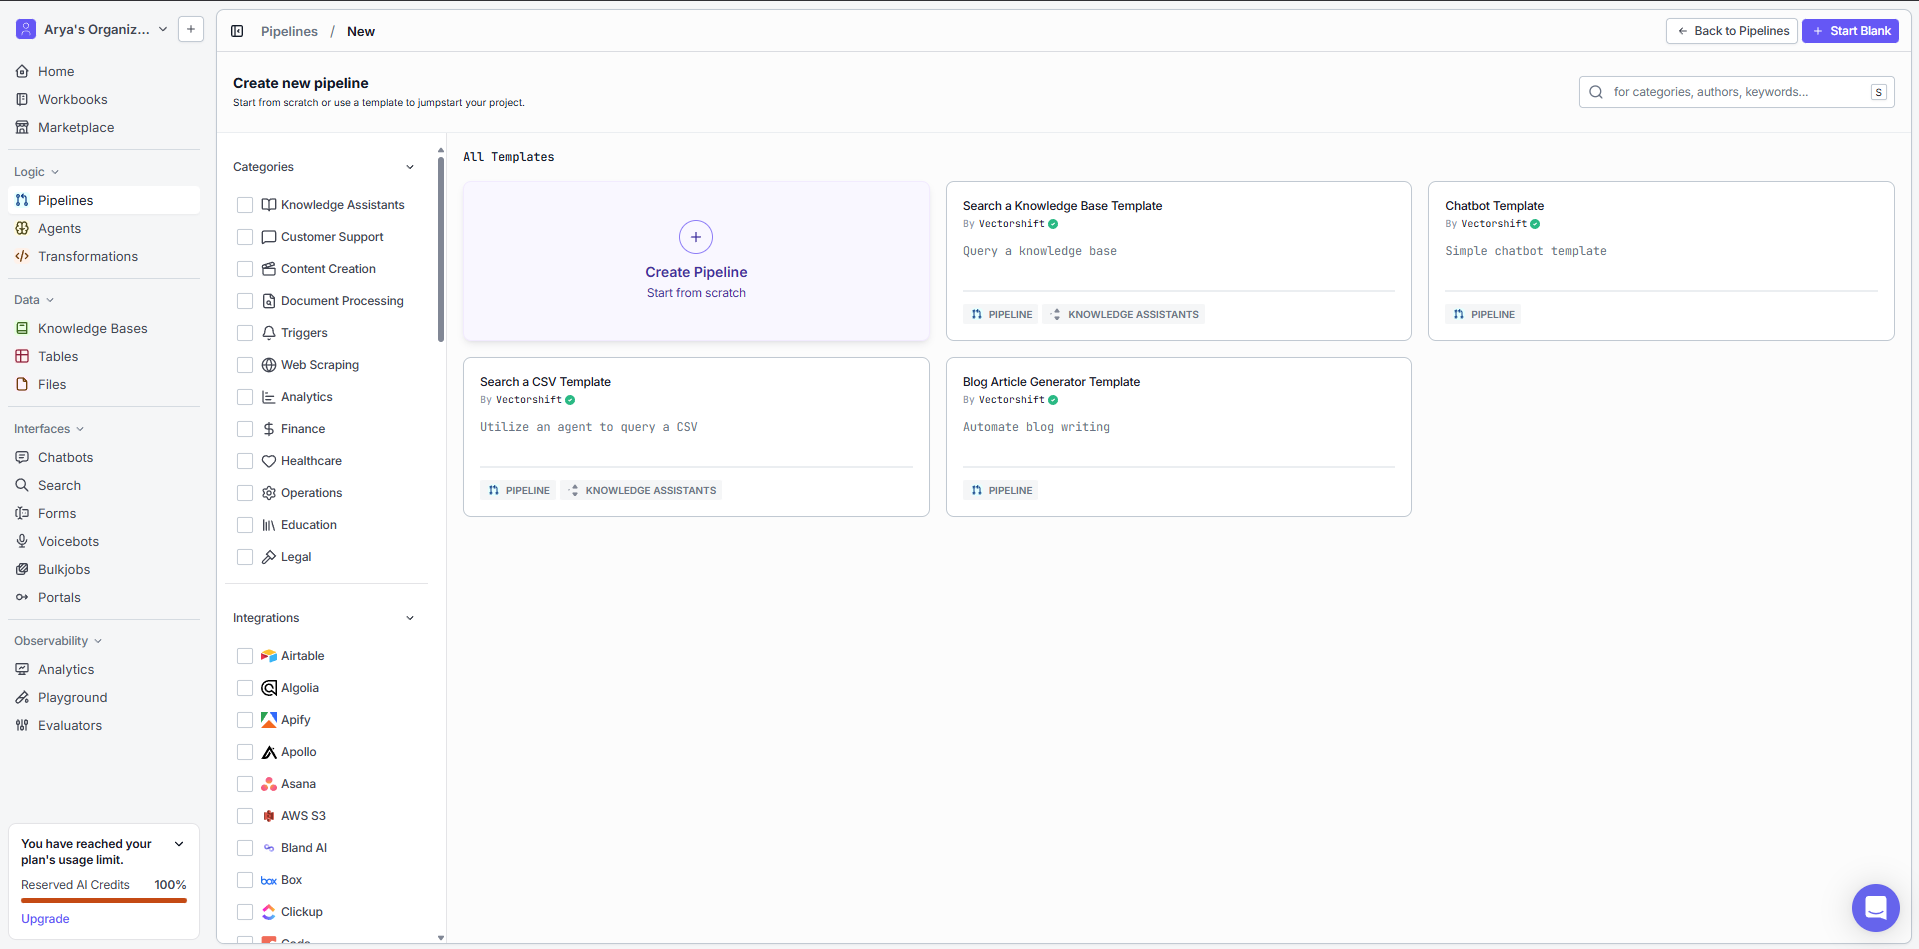Image resolution: width=1919 pixels, height=949 pixels.
Task: Click the Web Scraping globe icon
Action: [269, 365]
